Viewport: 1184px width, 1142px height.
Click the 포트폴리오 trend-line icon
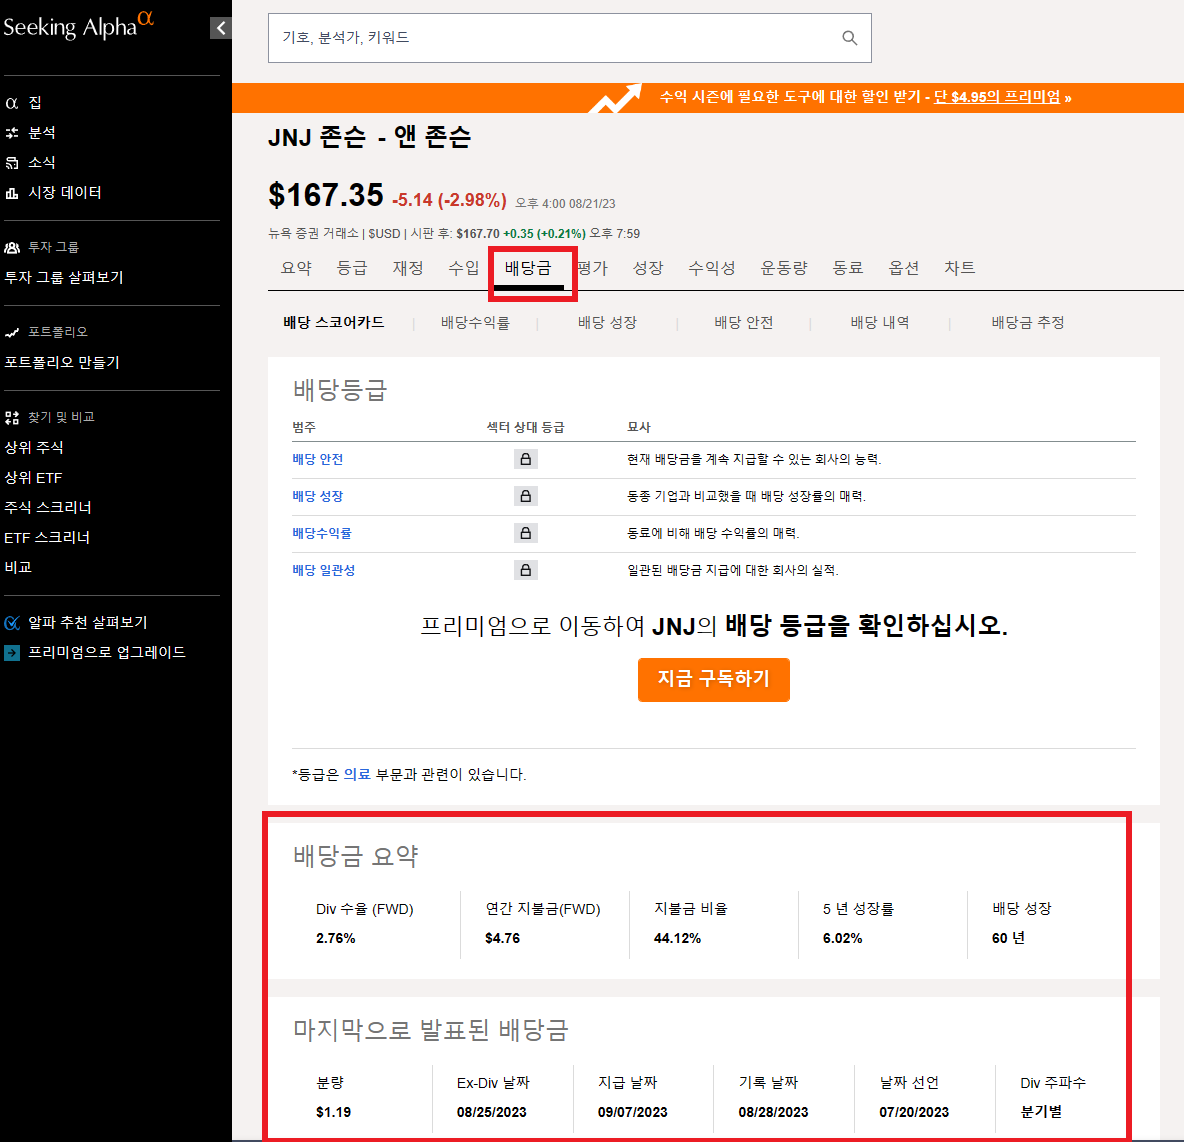12,331
